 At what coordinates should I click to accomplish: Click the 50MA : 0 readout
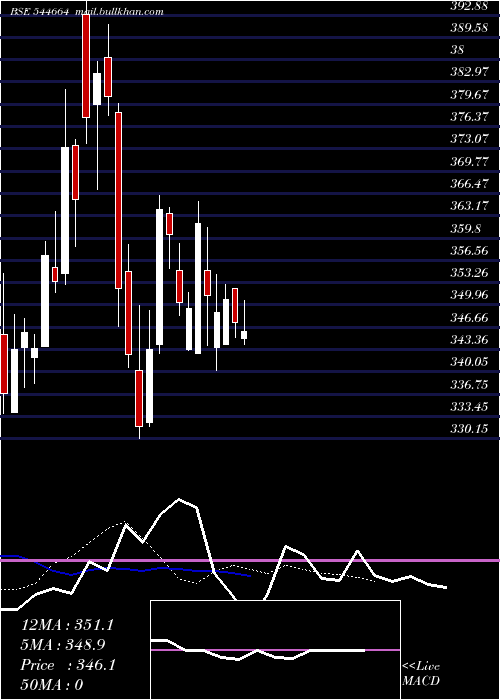tap(52, 685)
